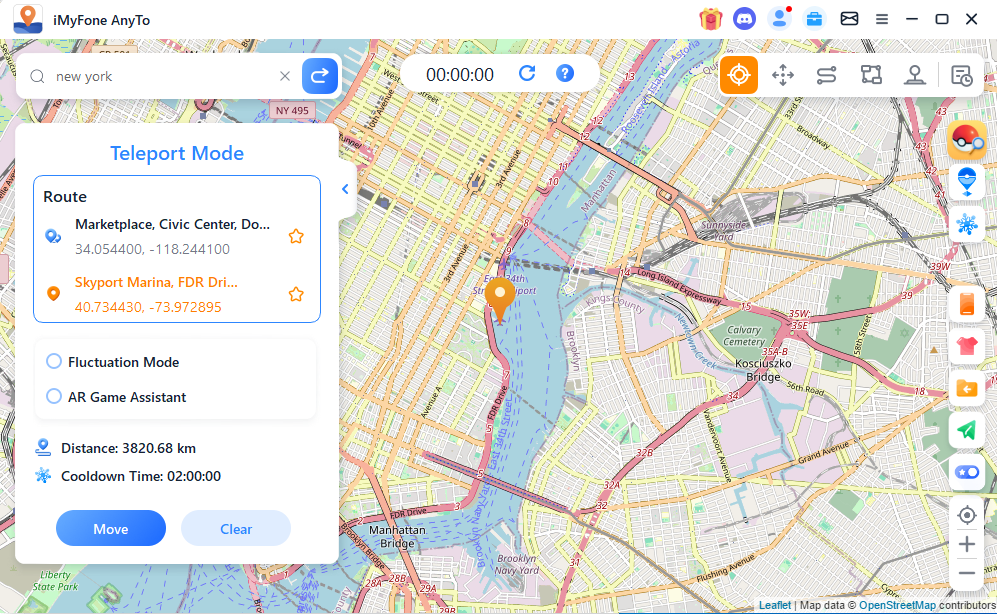Viewport: 997px width, 614px height.
Task: Click the green paper plane icon
Action: [x=966, y=430]
